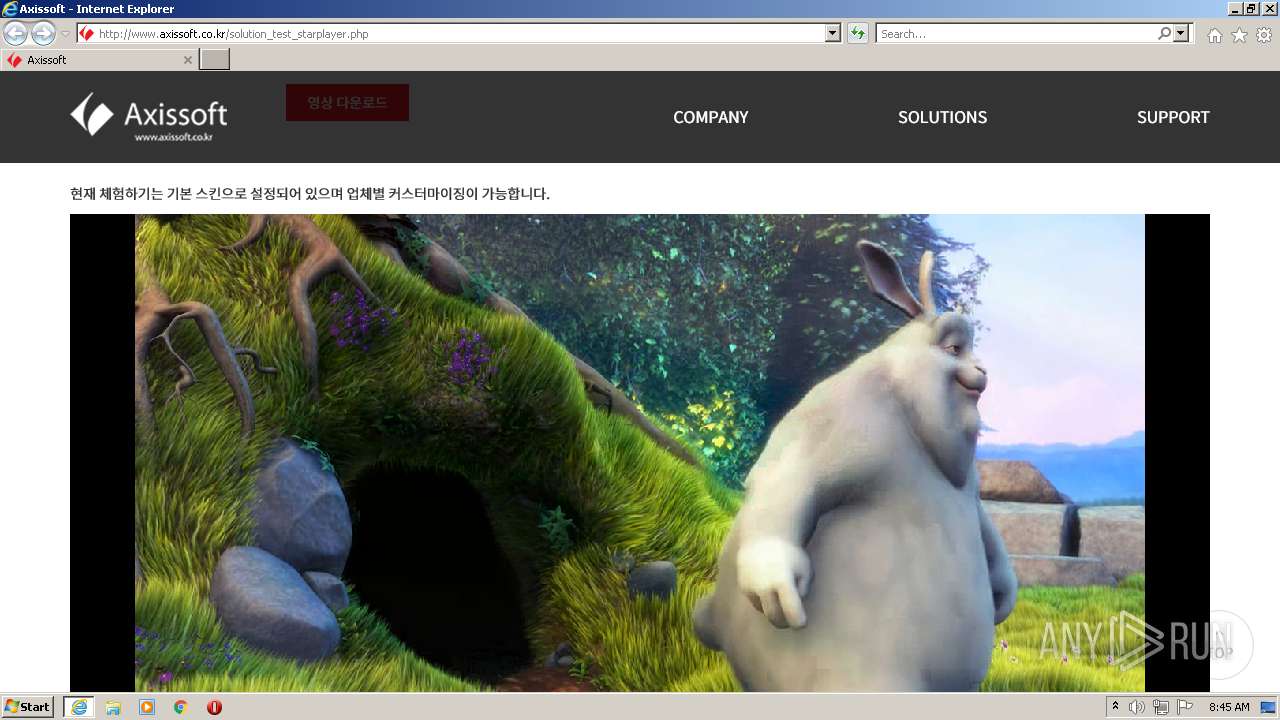Viewport: 1280px width, 720px height.
Task: Select the Axissoft browser tab
Action: (x=99, y=60)
